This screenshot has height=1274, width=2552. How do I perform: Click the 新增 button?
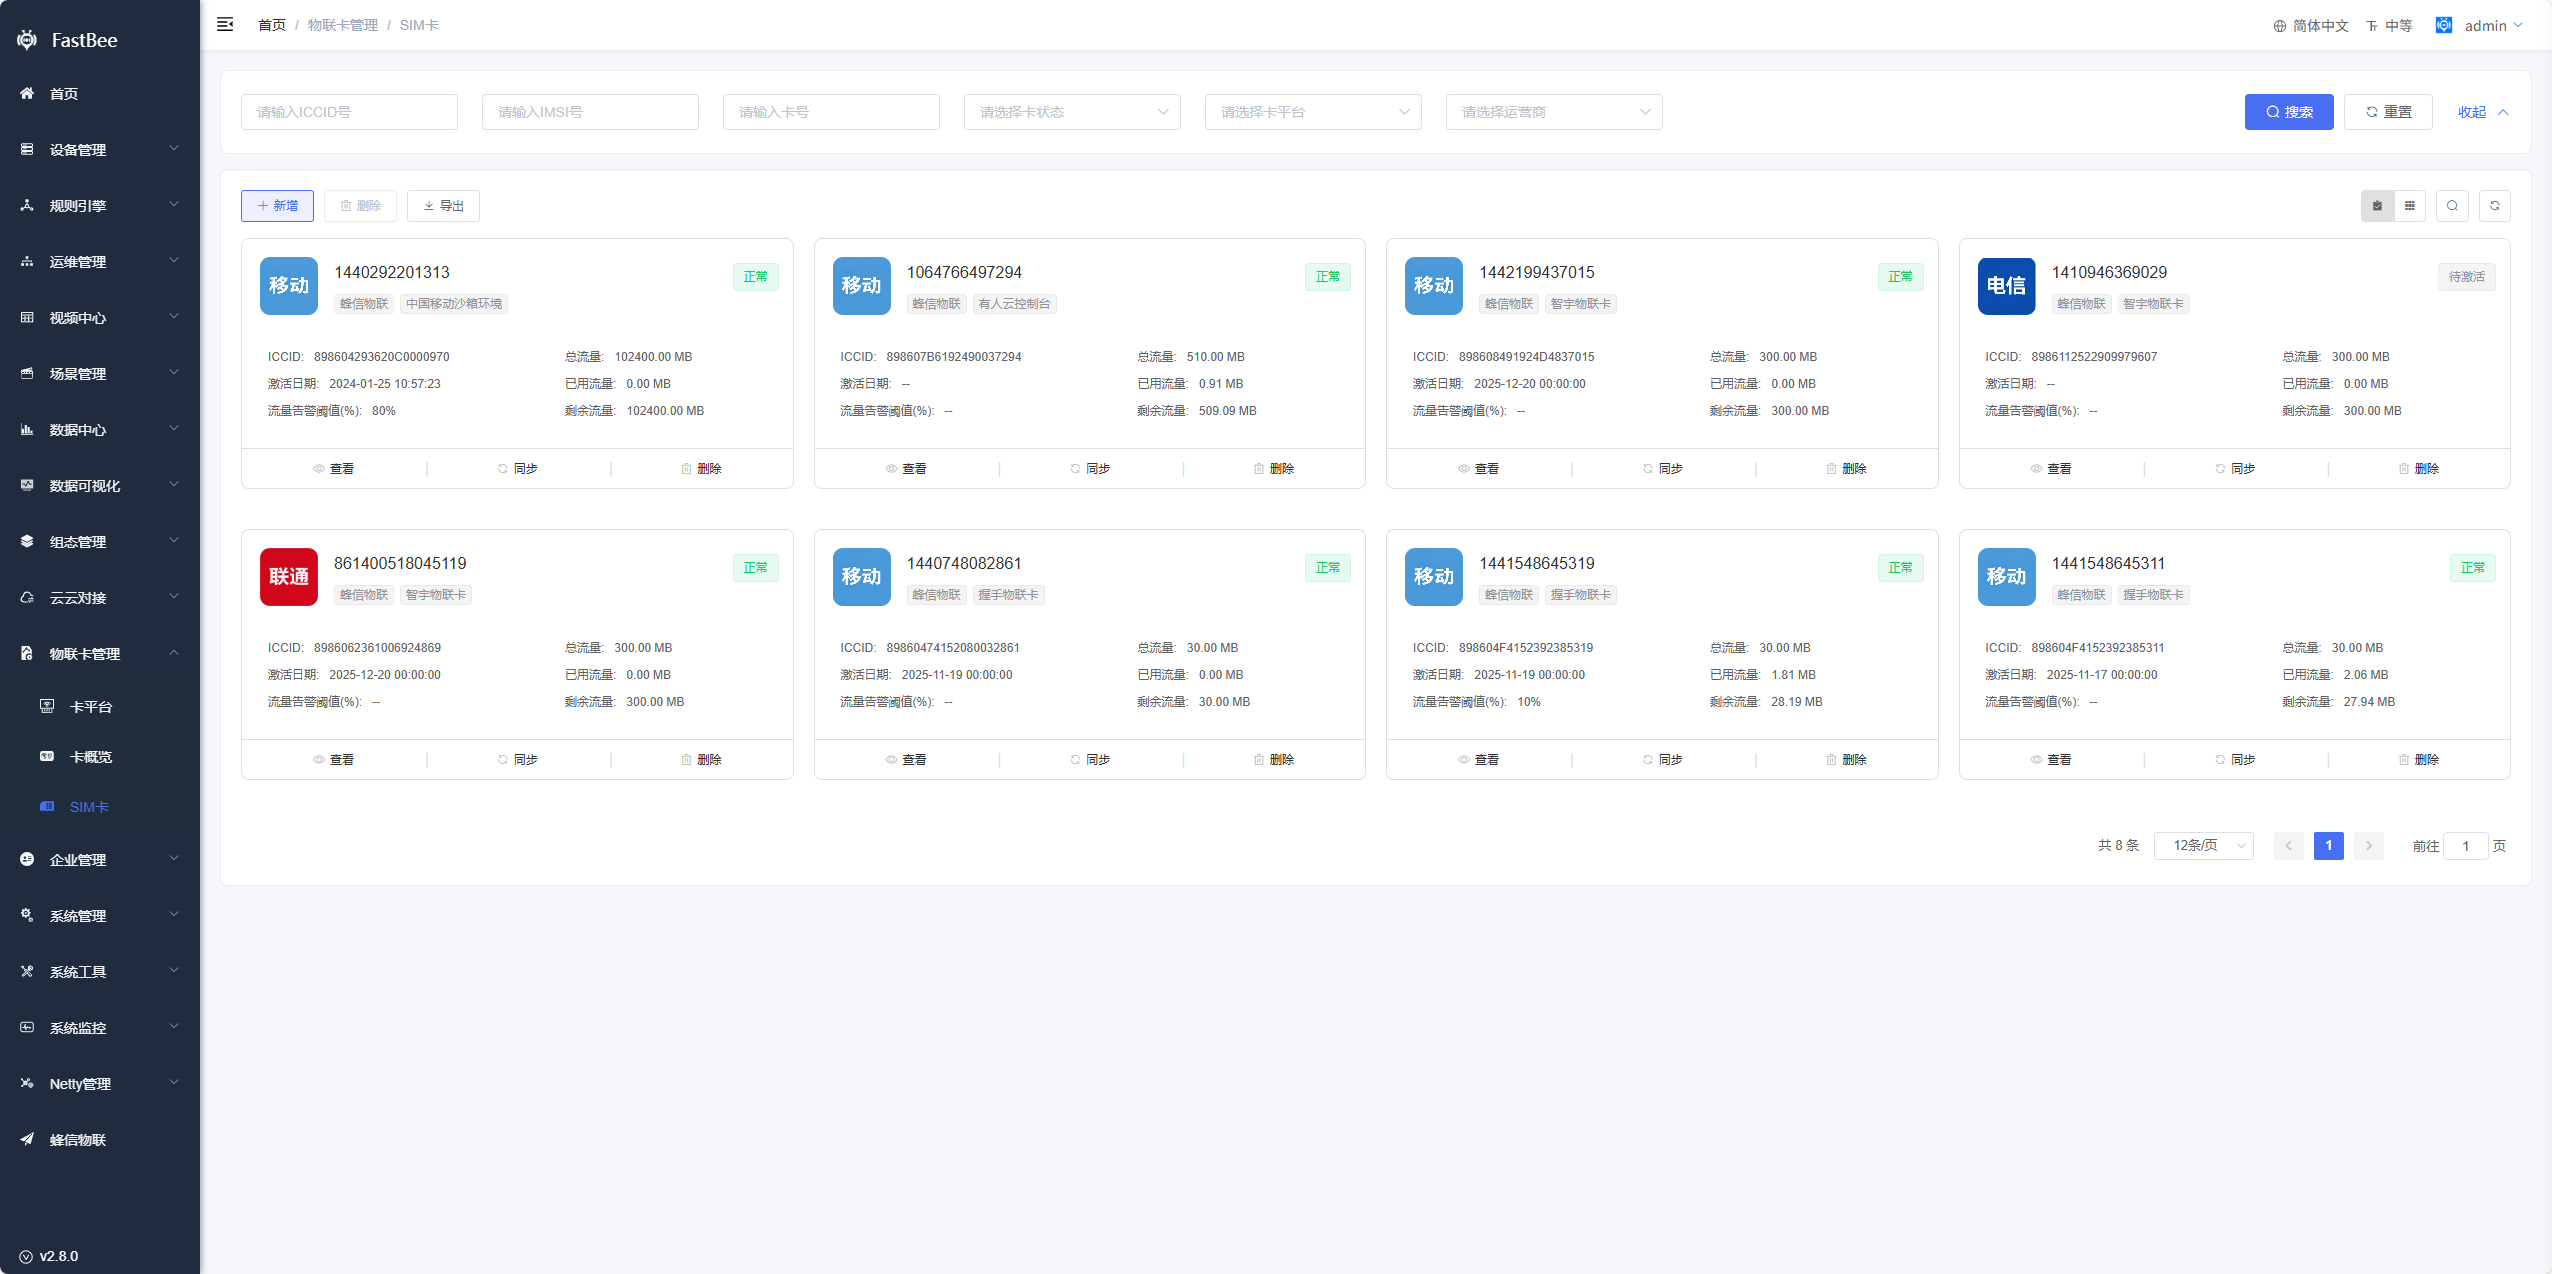[277, 206]
